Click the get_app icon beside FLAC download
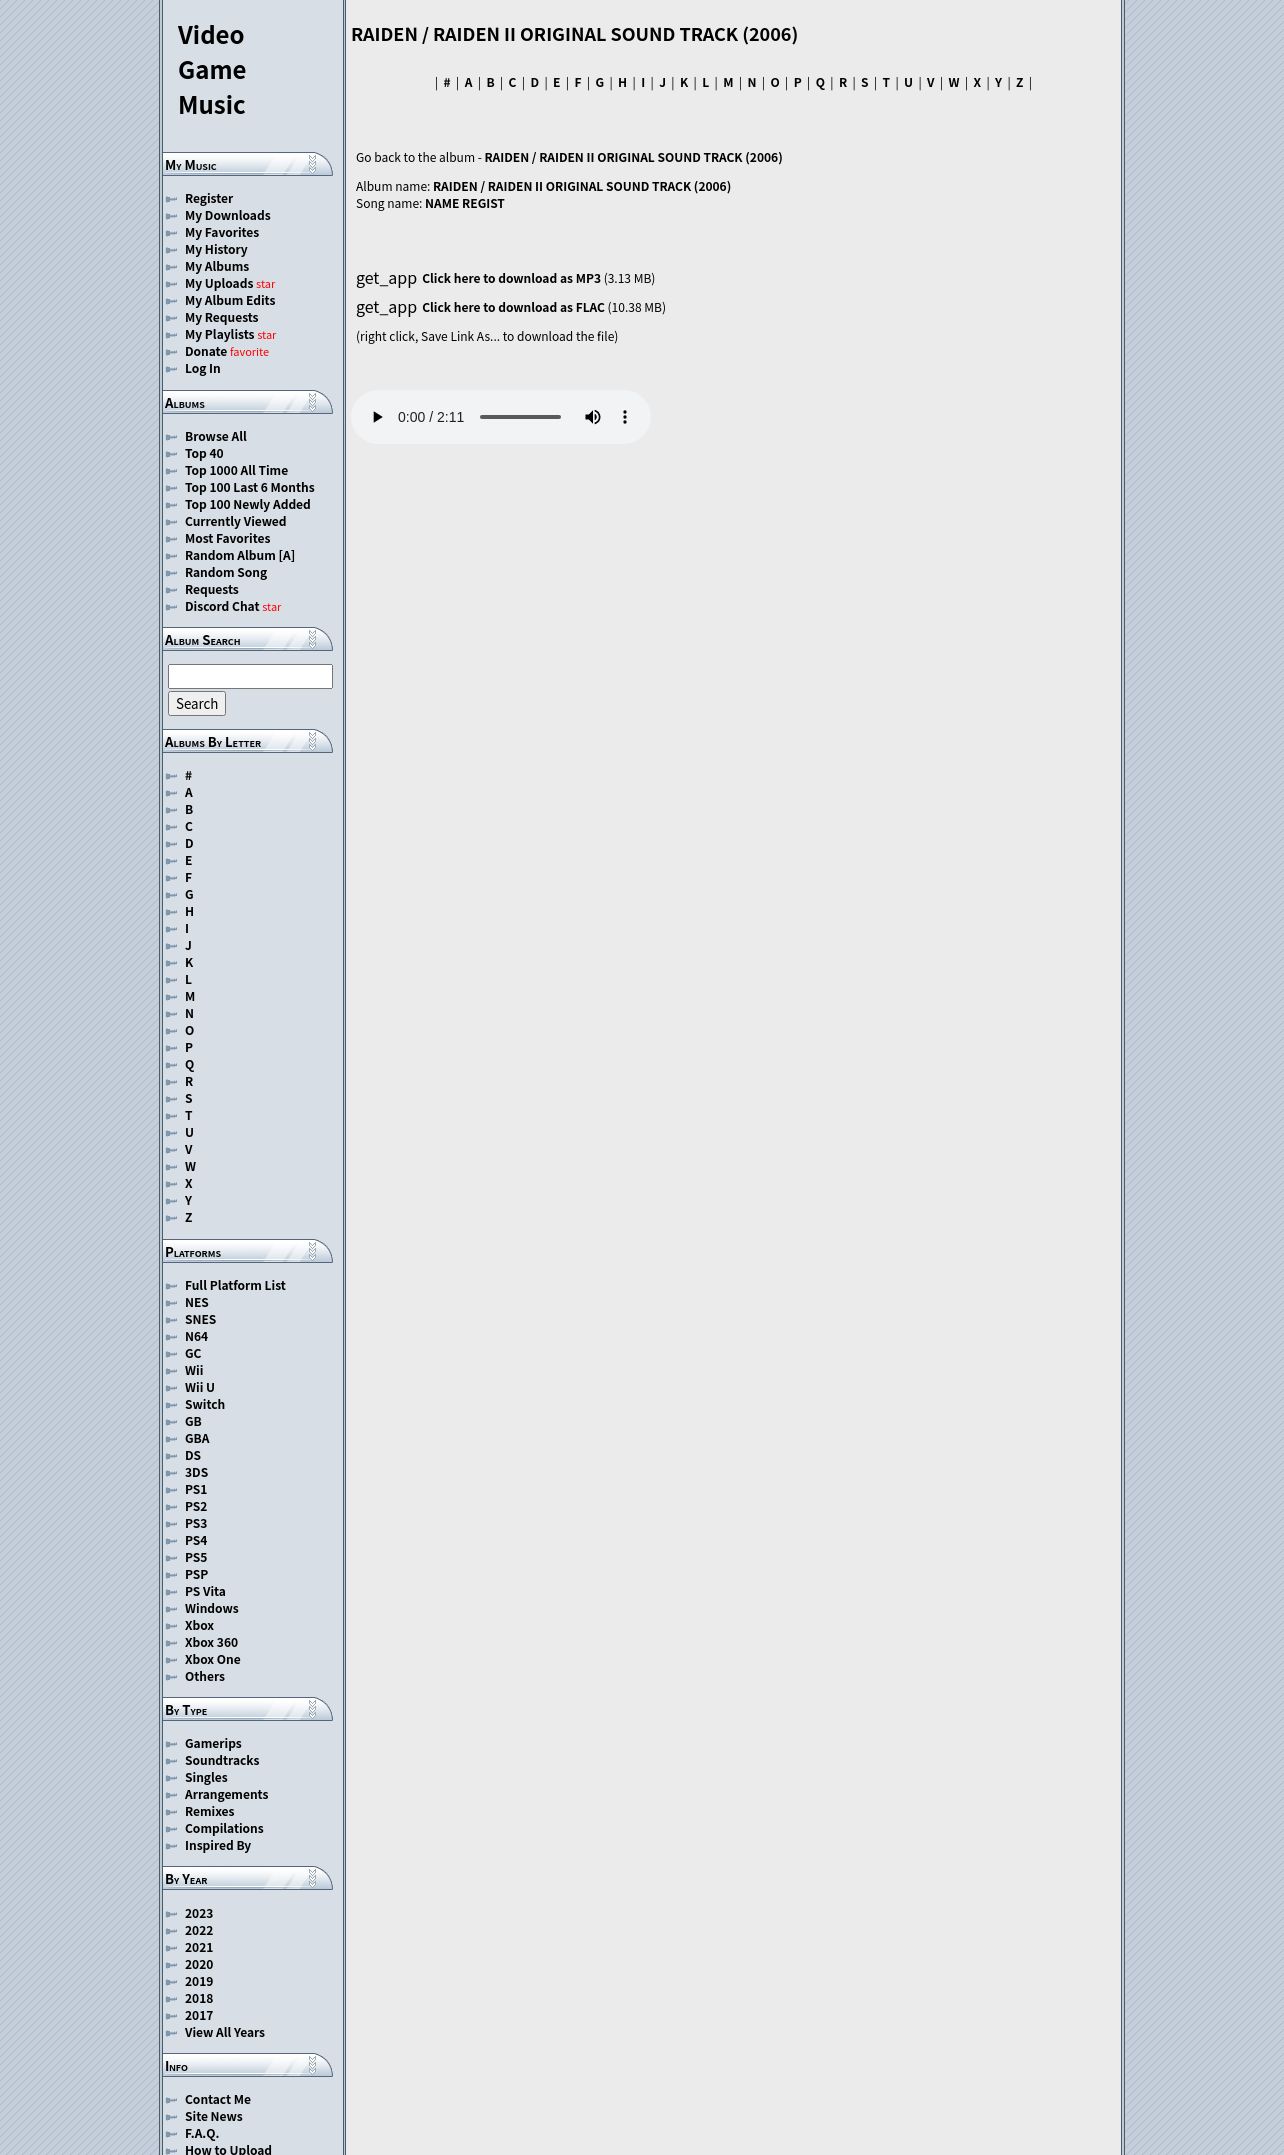 tap(386, 307)
